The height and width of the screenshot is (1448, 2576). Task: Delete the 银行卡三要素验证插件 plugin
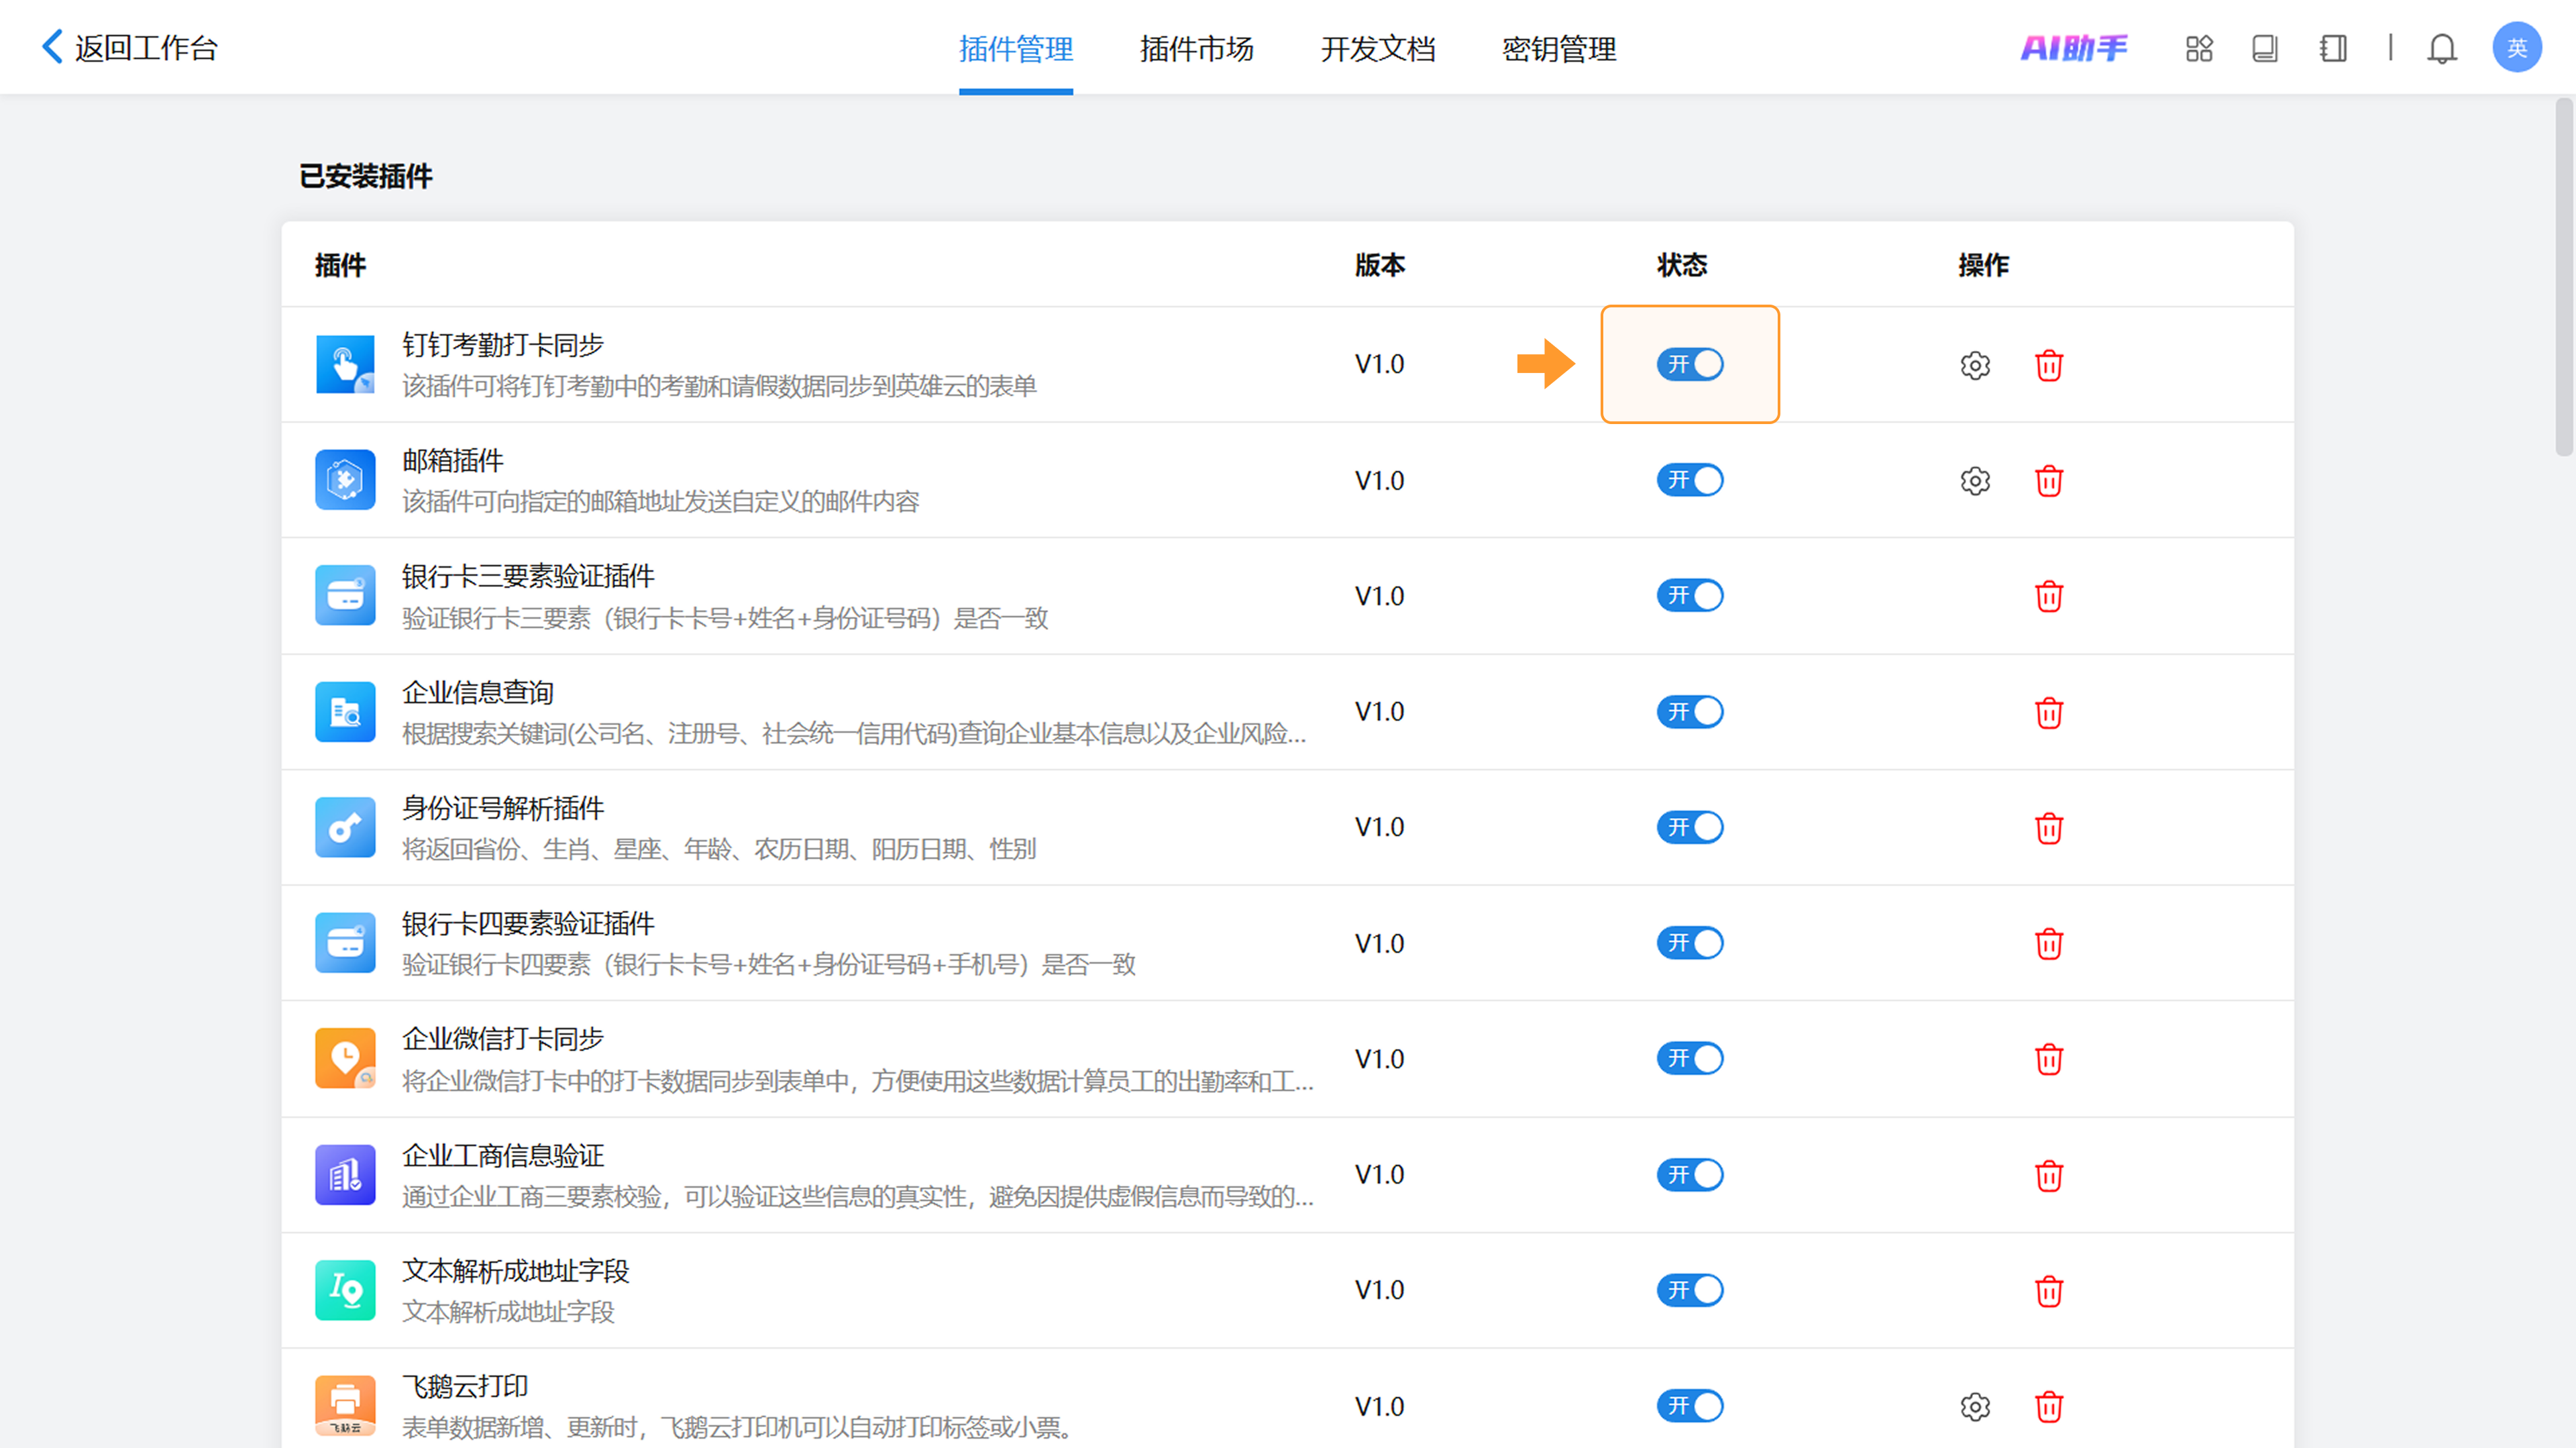(2049, 596)
